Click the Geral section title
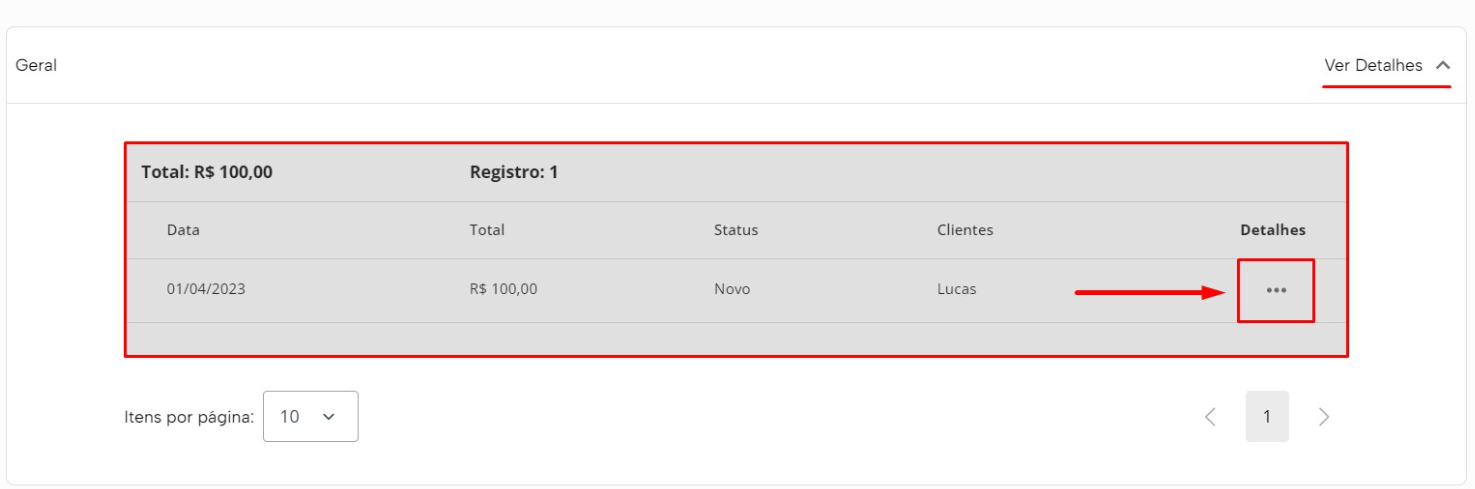Screen dimensions: 1475x489 click(x=36, y=65)
